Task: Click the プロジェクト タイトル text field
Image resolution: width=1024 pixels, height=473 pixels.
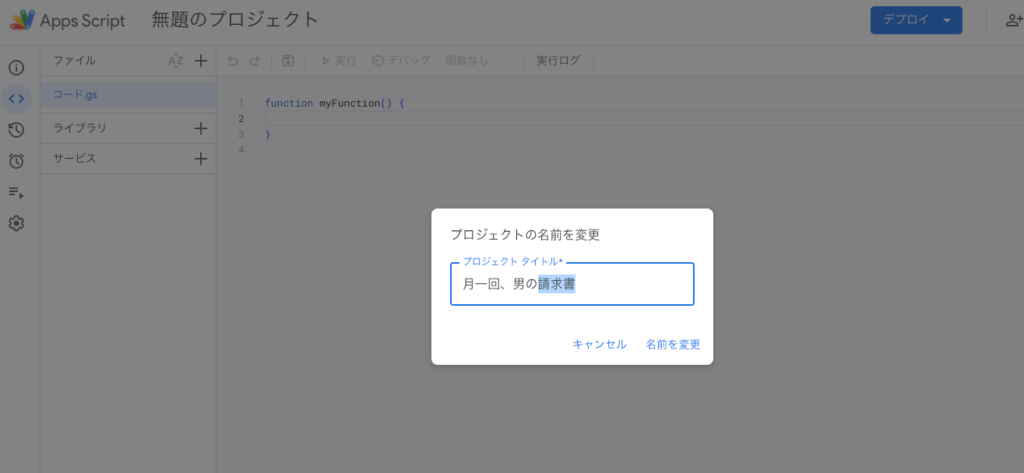Action: (x=572, y=285)
